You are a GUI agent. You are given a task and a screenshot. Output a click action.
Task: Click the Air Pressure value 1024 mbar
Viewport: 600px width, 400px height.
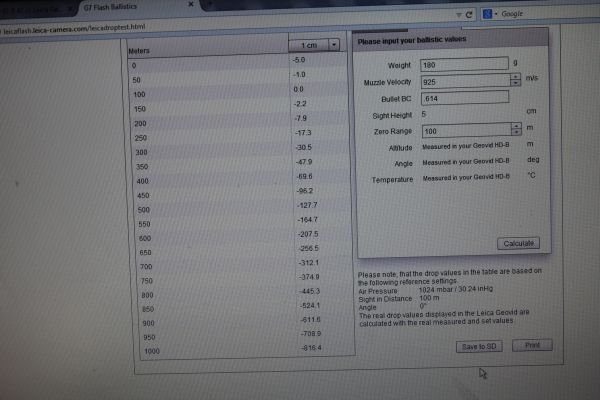click(456, 289)
